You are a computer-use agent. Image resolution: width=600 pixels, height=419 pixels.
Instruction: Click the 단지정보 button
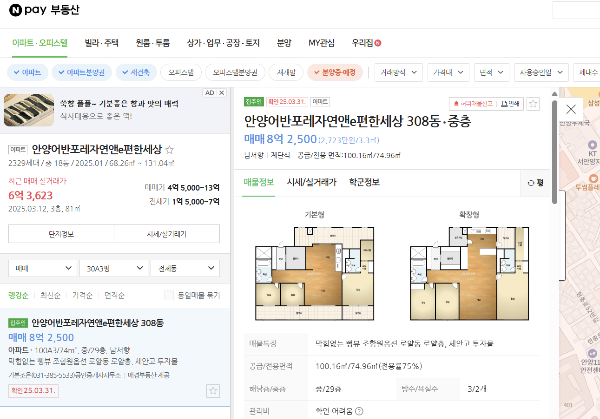pyautogui.click(x=61, y=234)
